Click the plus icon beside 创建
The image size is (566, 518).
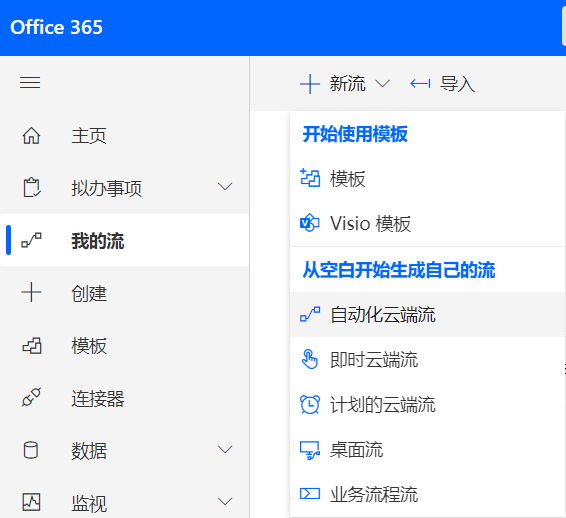click(x=31, y=292)
